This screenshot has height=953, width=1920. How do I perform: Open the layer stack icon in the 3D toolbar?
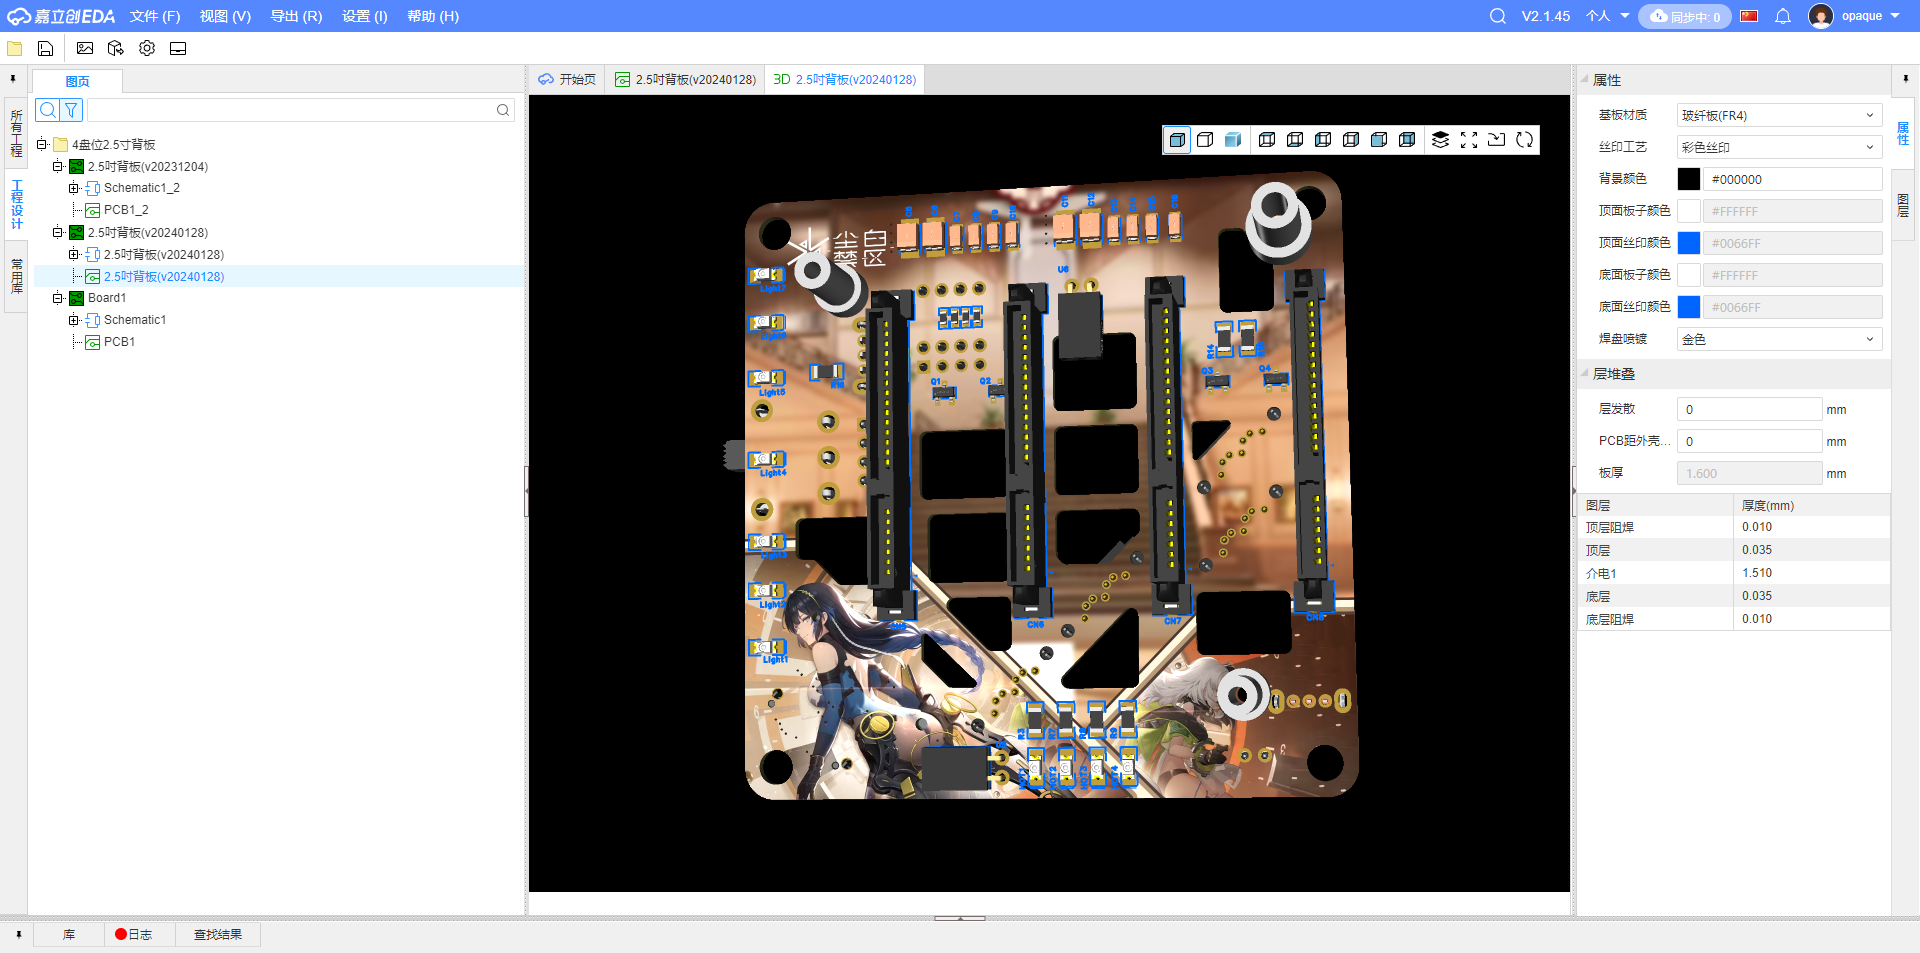click(1440, 140)
